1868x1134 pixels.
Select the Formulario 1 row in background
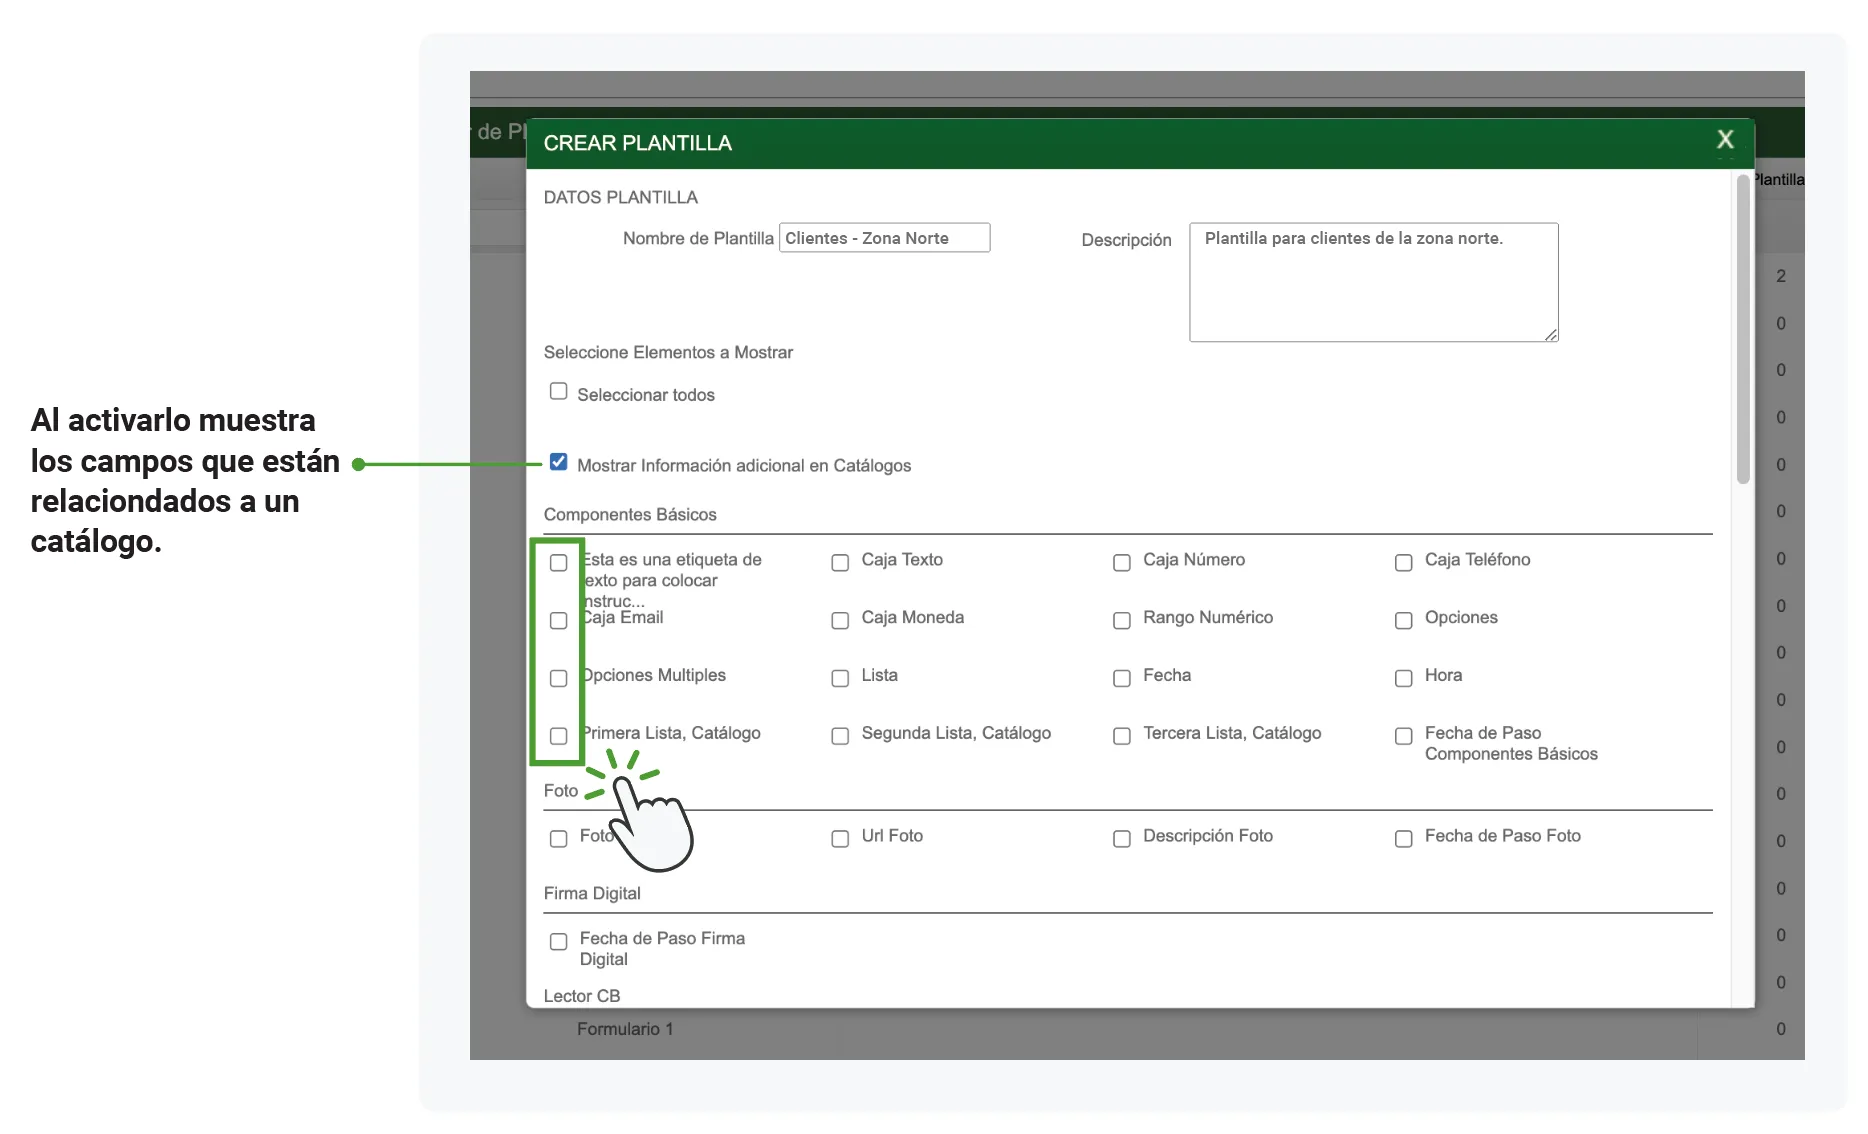[625, 1029]
